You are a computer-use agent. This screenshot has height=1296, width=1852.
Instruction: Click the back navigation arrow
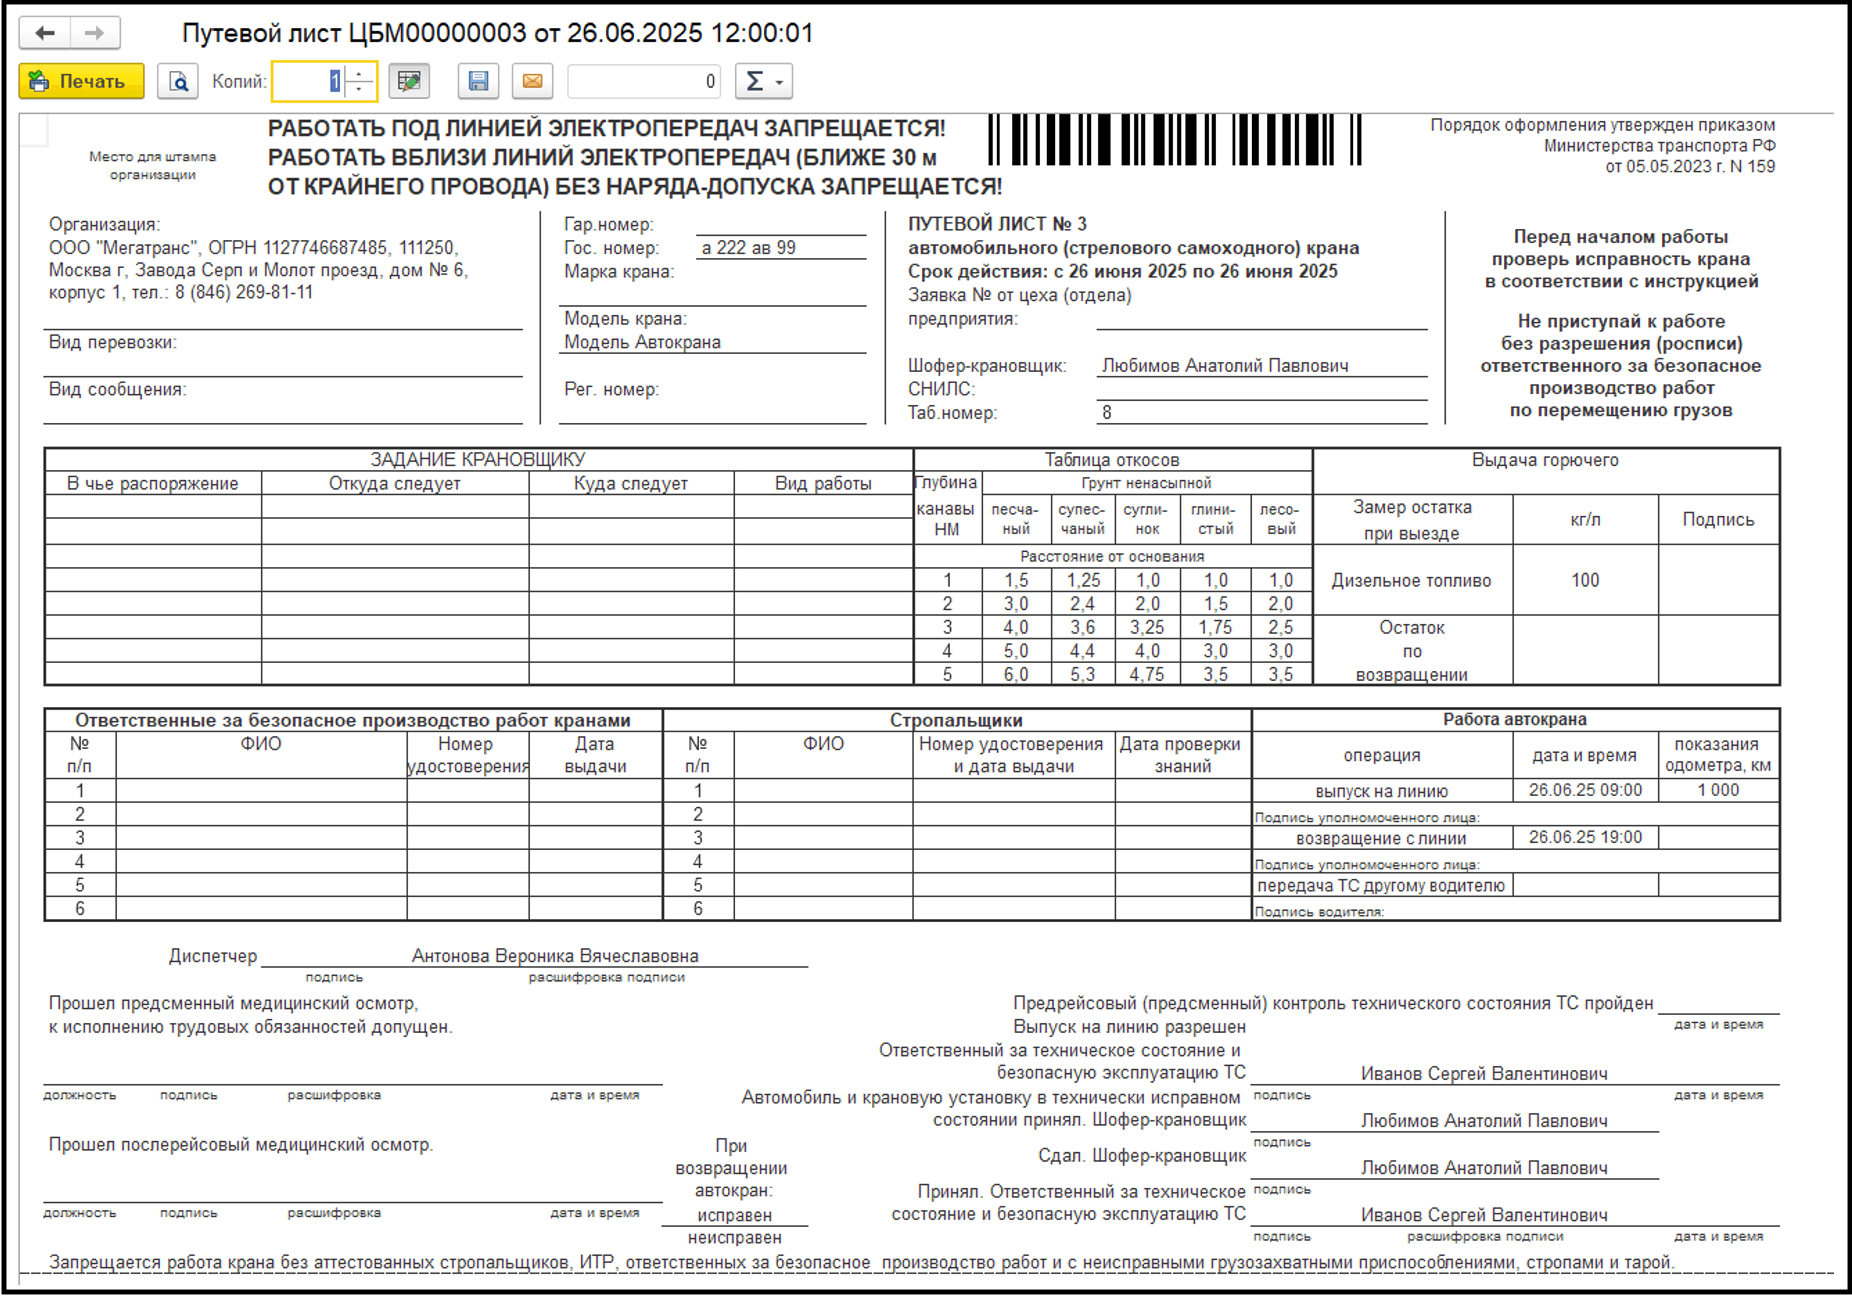[45, 33]
